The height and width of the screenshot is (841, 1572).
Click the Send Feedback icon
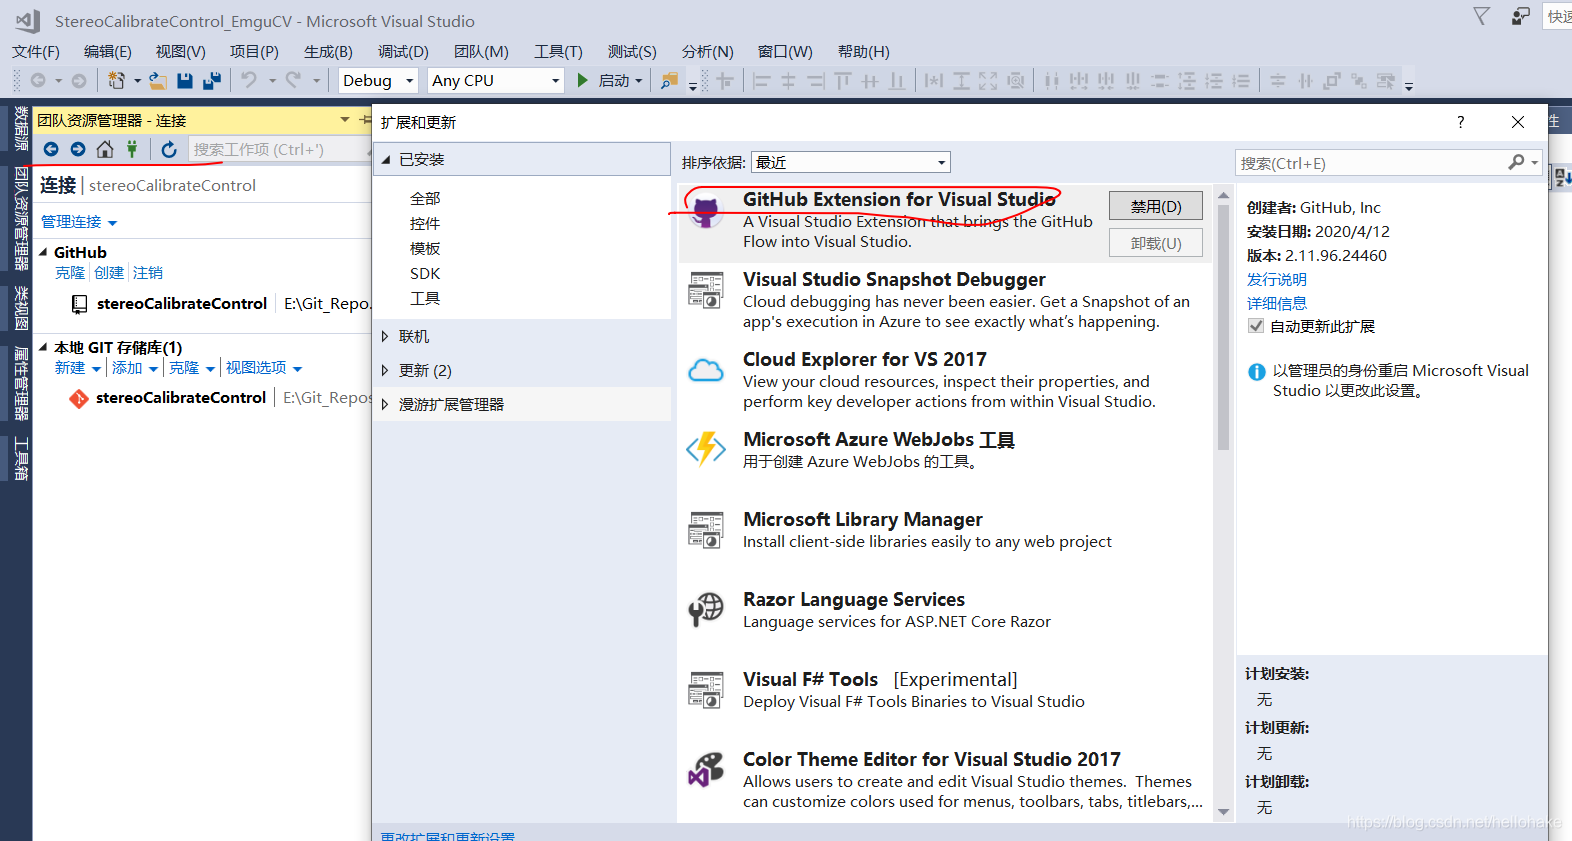(x=1520, y=16)
